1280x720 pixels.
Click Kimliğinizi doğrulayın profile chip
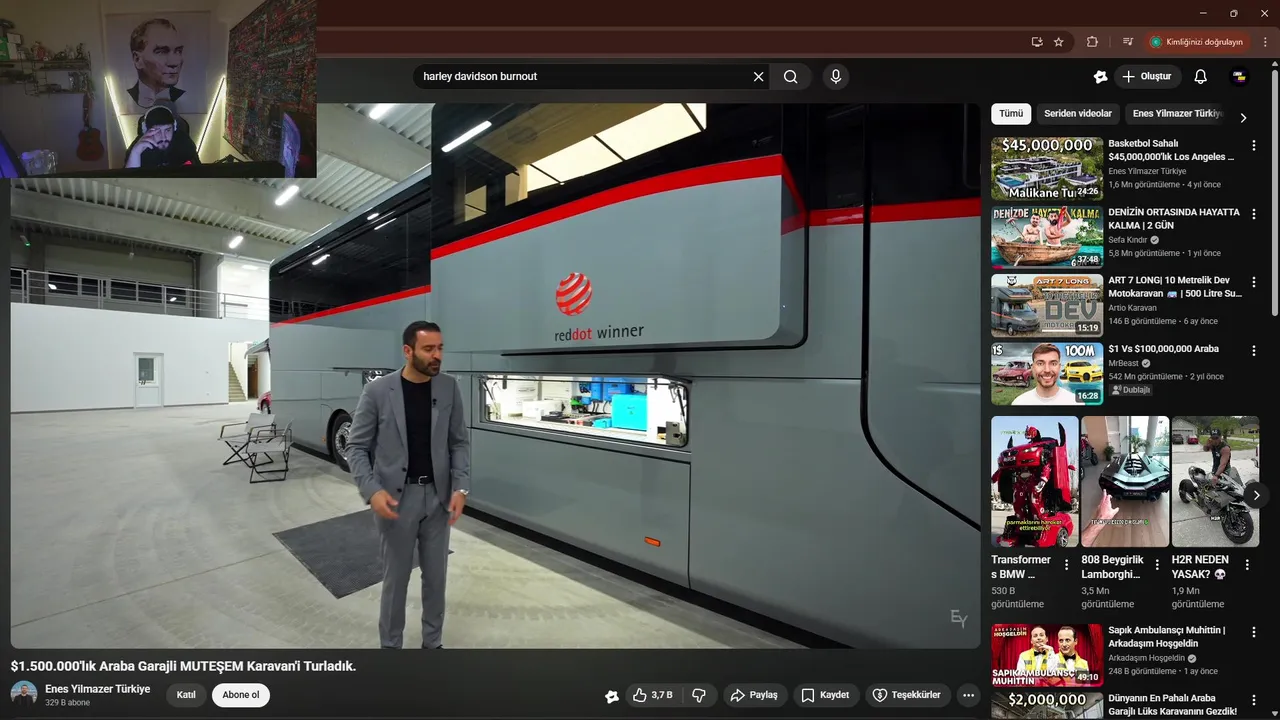pos(1196,42)
